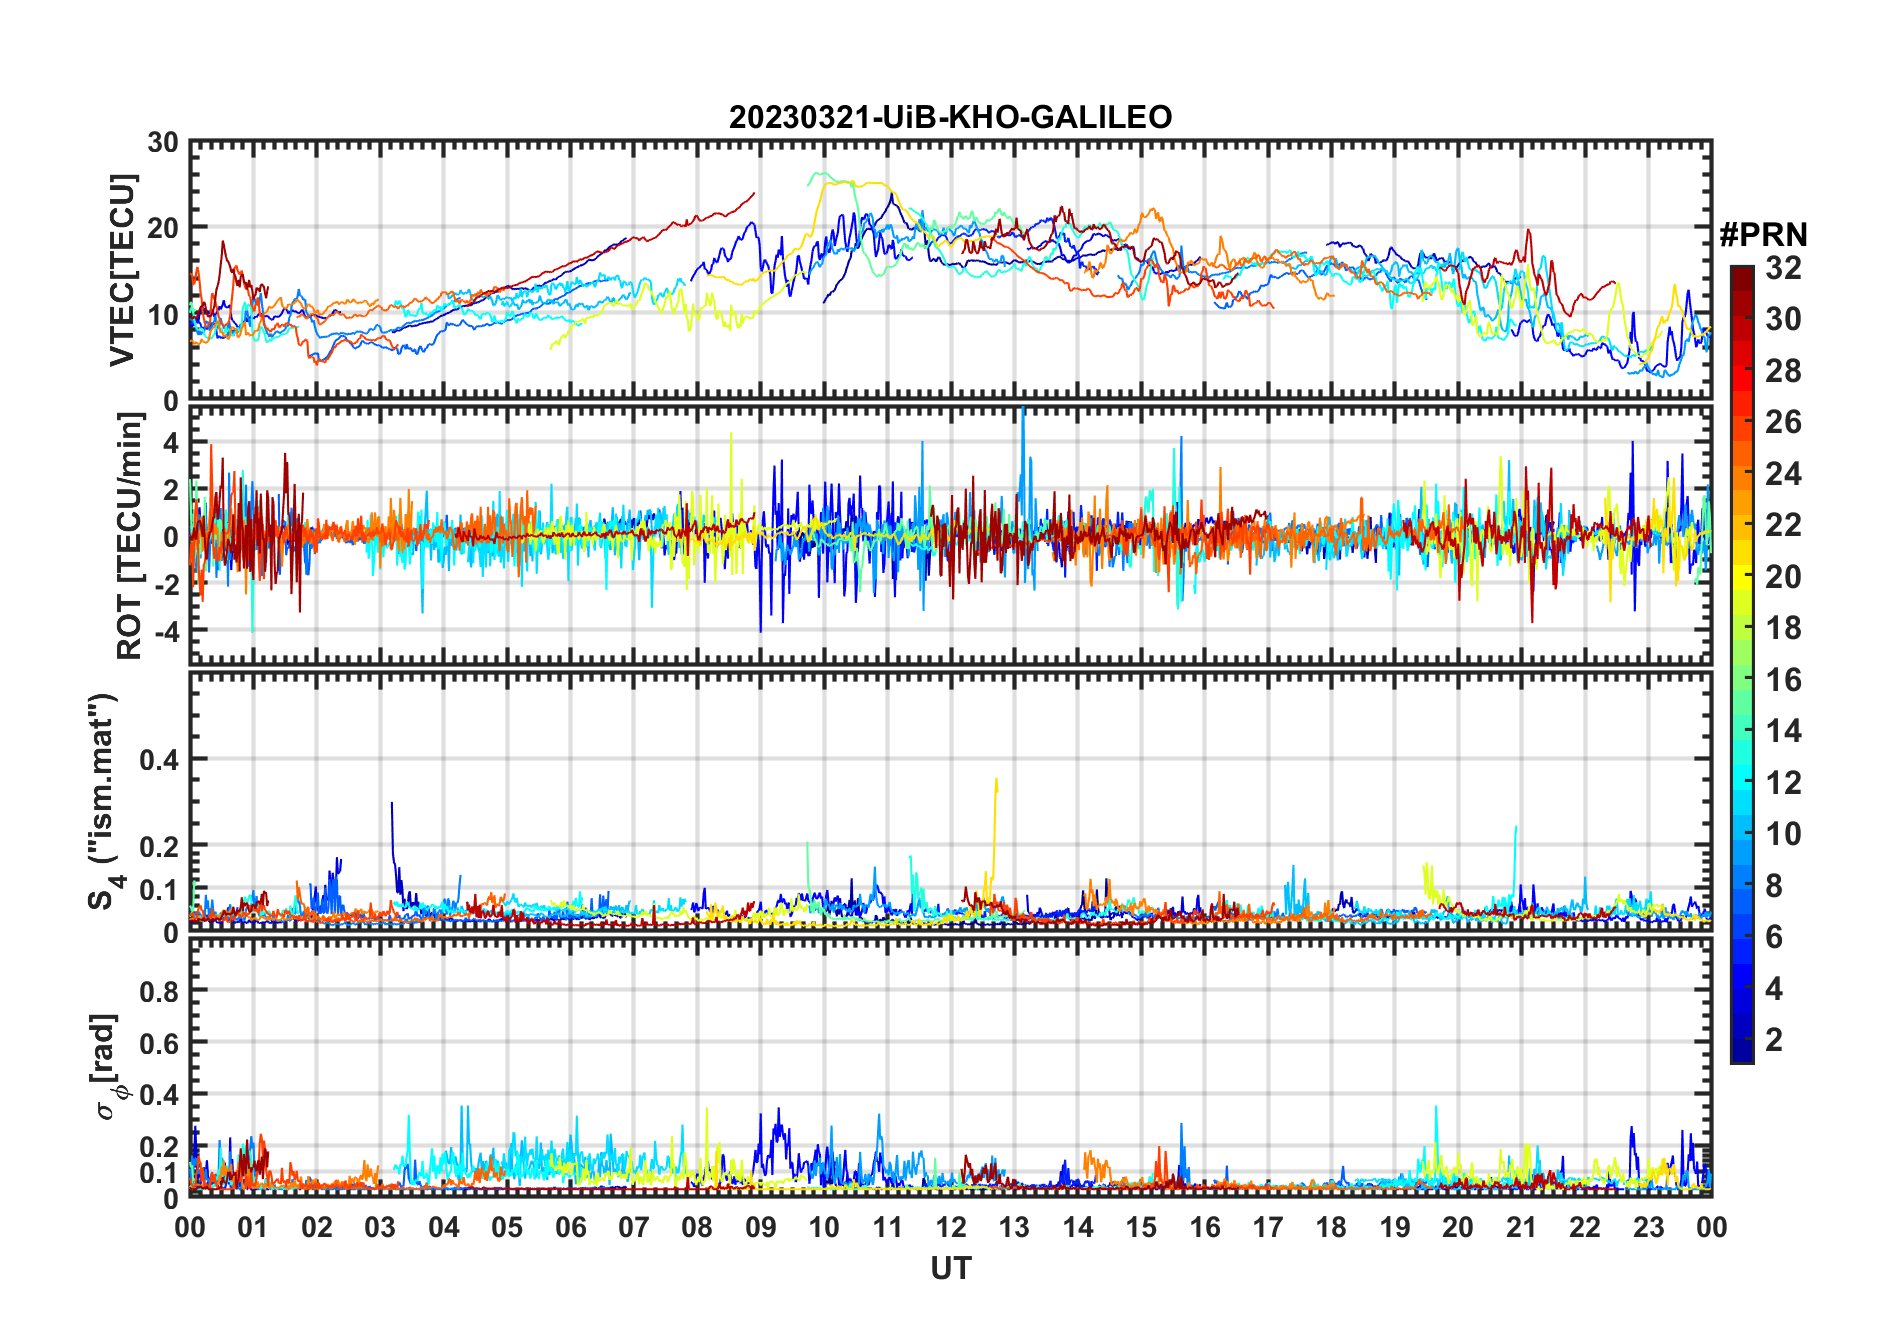The image size is (1902, 1330).
Task: Click PRN colorbar tick label 2
Action: pos(1774,1040)
